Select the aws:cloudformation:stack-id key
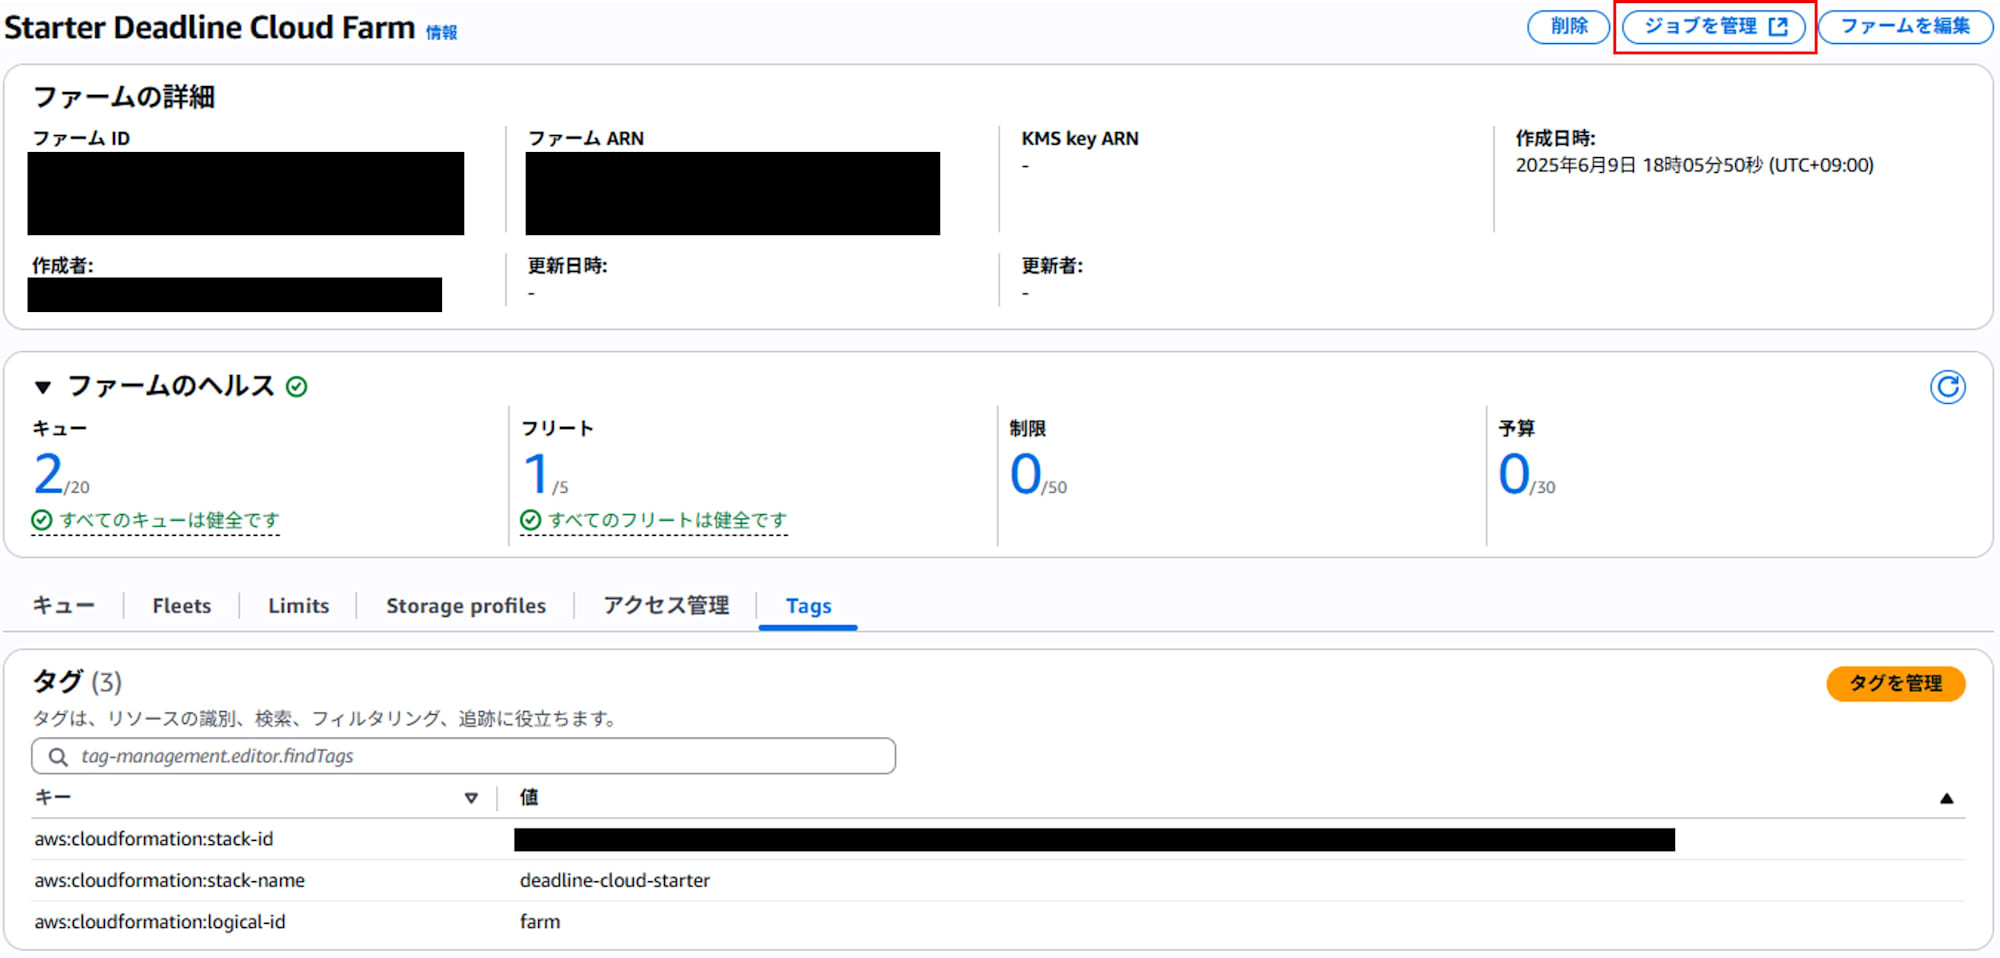The width and height of the screenshot is (2000, 958). click(154, 839)
